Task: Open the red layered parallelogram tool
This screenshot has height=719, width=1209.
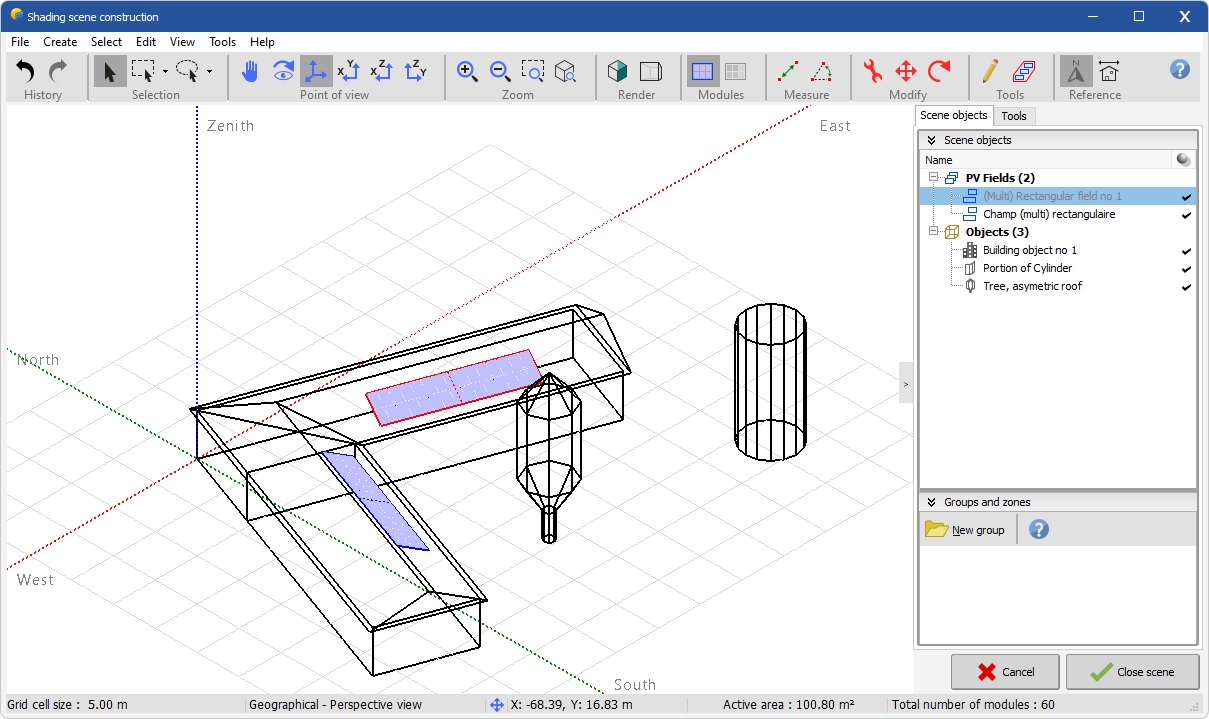Action: click(1024, 71)
